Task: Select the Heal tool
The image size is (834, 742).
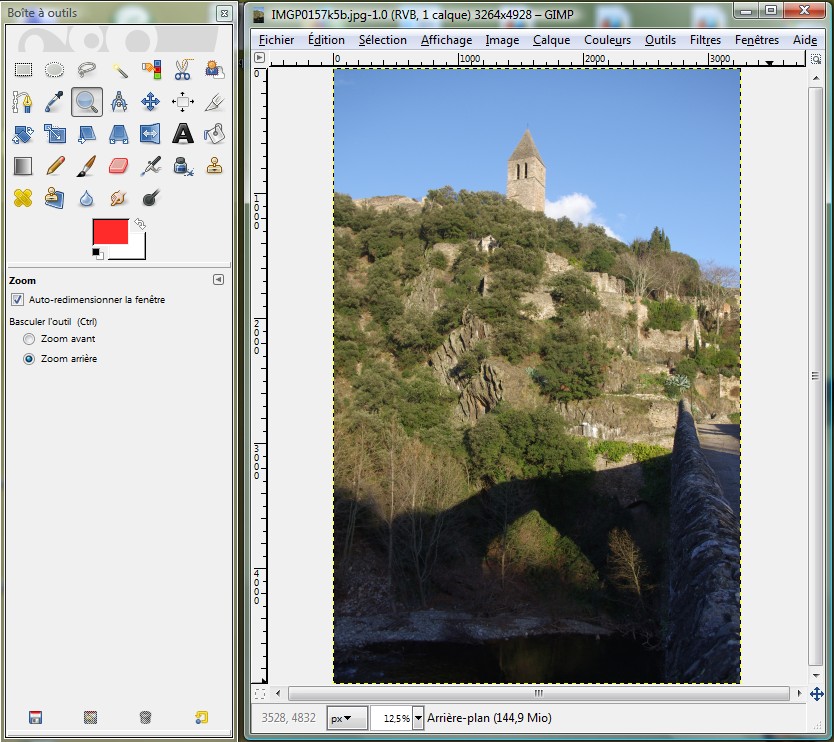Action: tap(23, 198)
